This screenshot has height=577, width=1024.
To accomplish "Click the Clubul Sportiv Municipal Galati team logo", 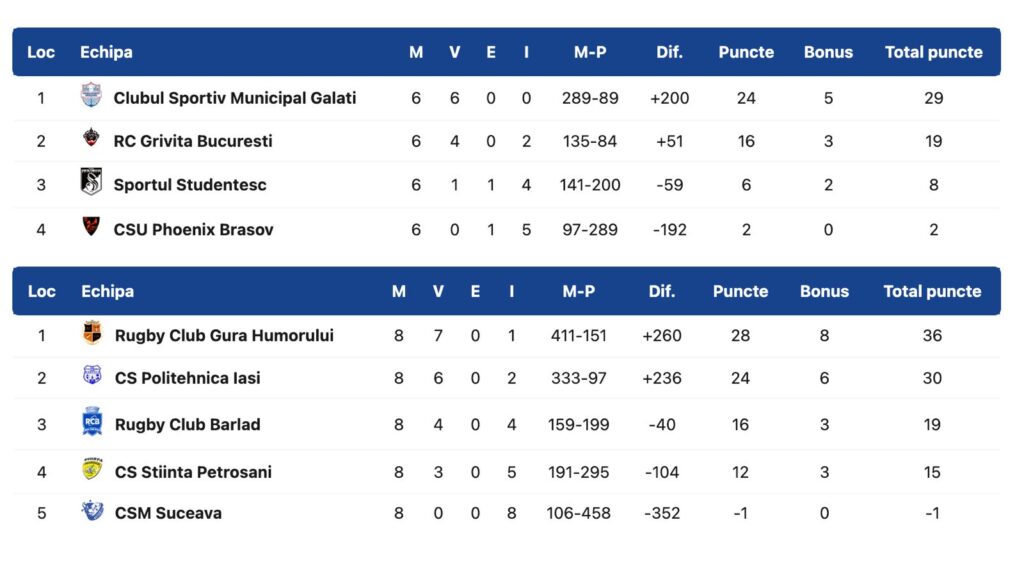I will pos(91,96).
